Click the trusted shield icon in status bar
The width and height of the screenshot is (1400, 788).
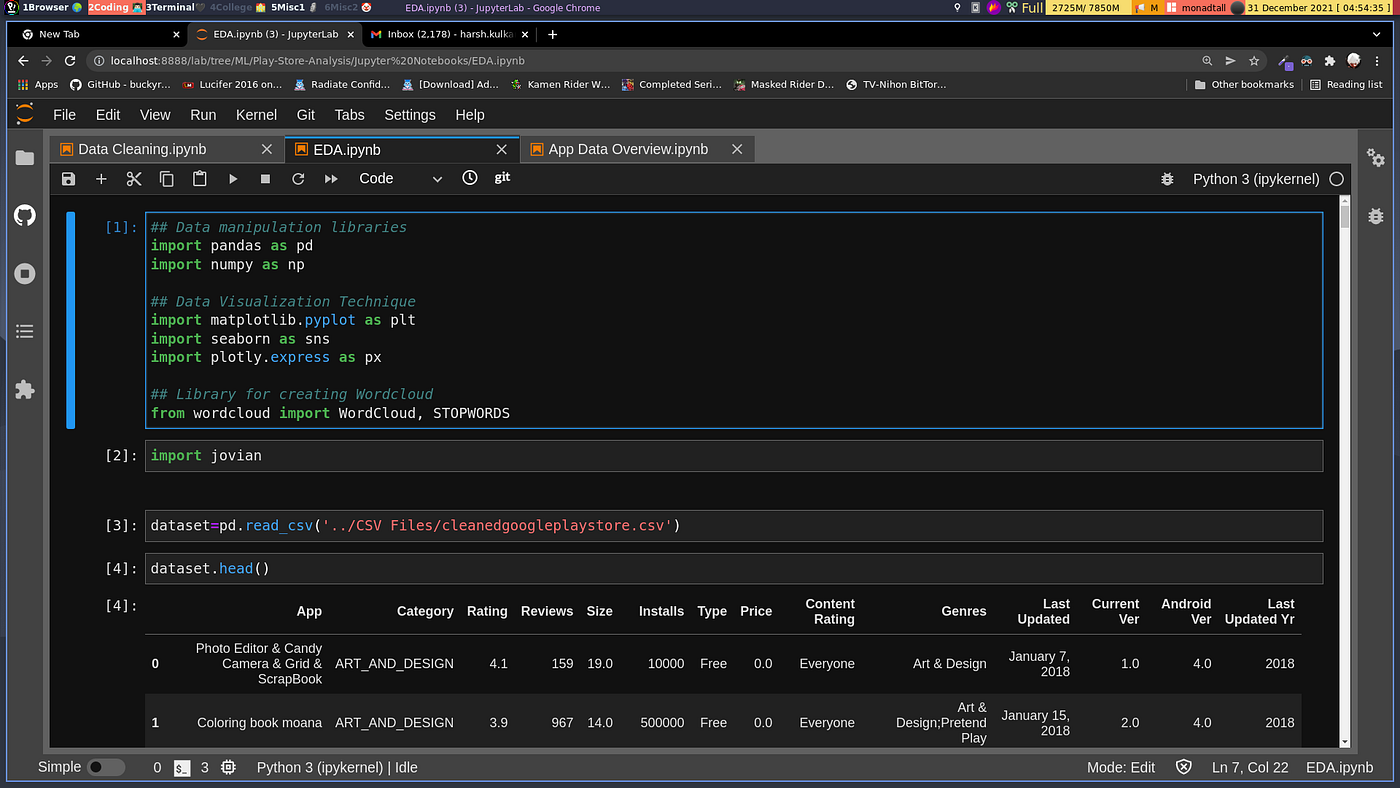click(1184, 768)
